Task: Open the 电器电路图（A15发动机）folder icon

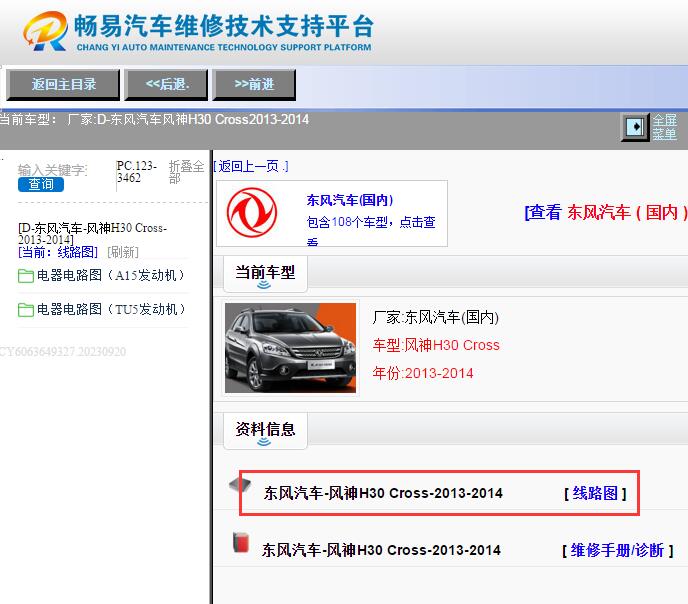Action: coord(26,276)
